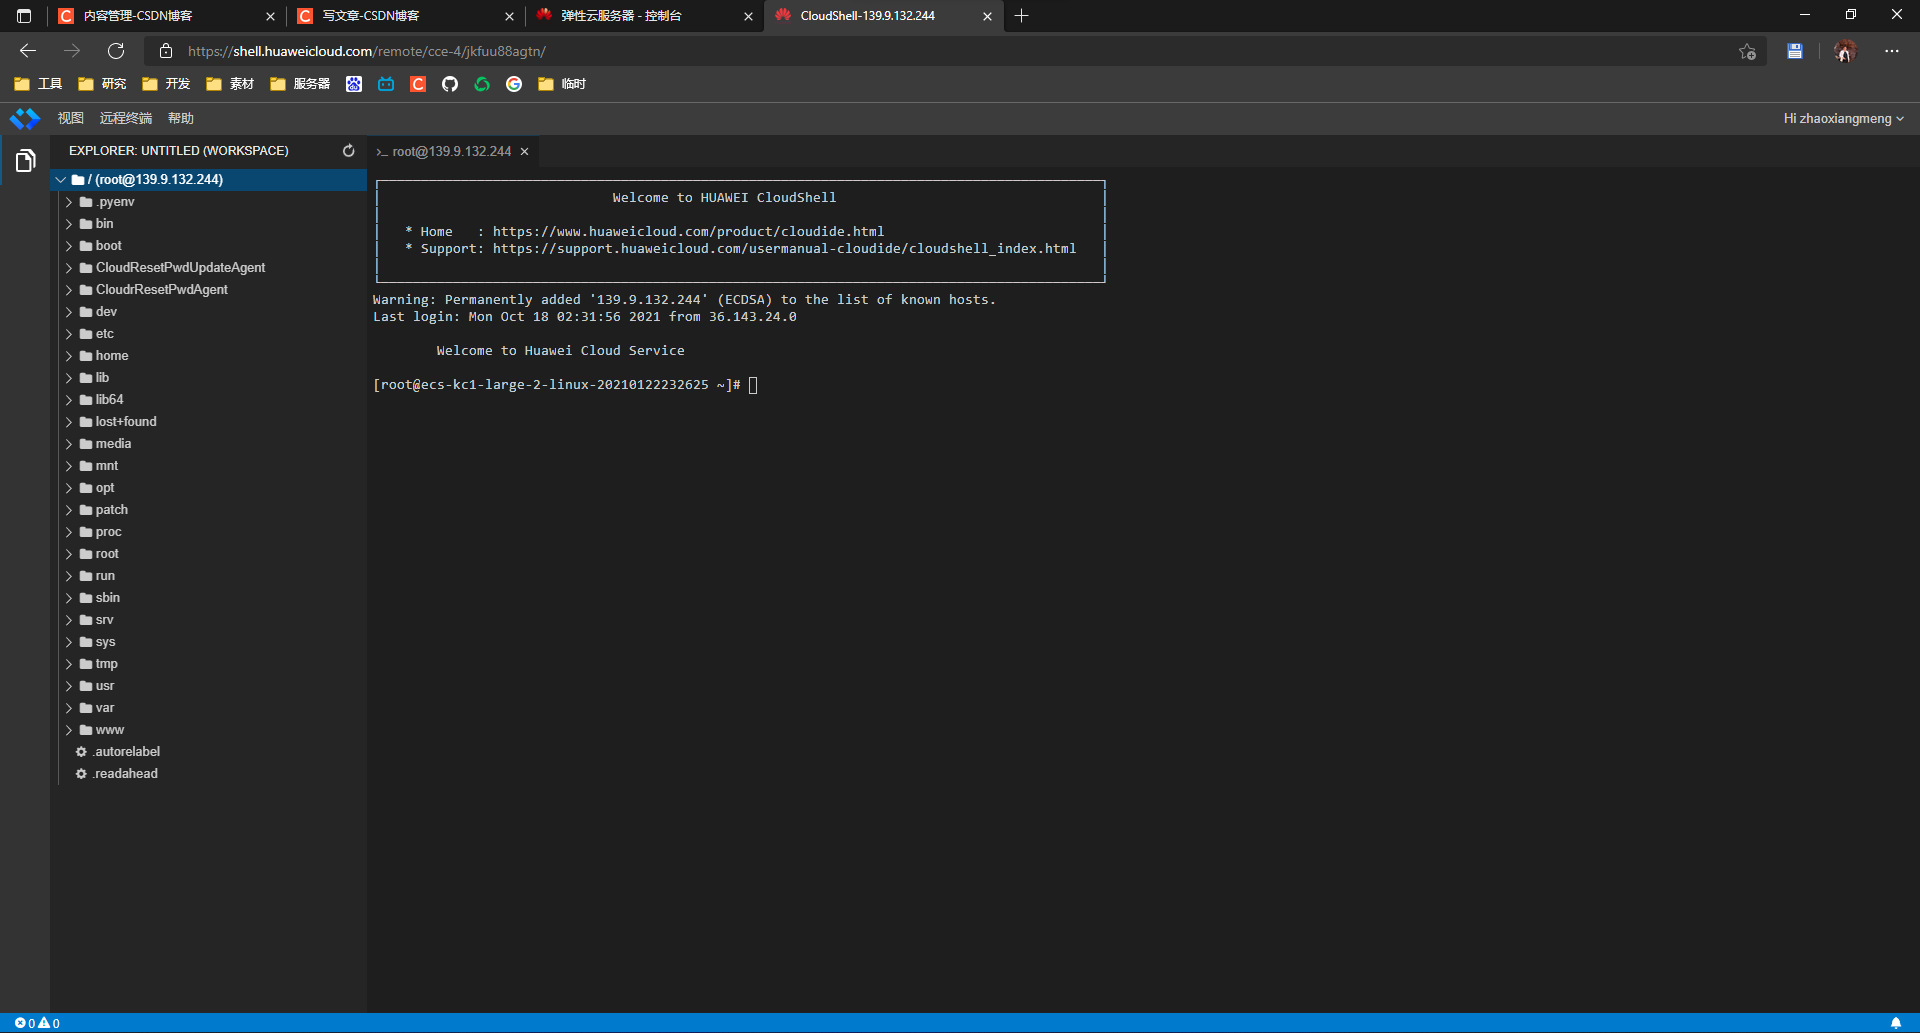Open the Baidu paw bookmark icon
Viewport: 1920px width, 1033px height.
354,84
